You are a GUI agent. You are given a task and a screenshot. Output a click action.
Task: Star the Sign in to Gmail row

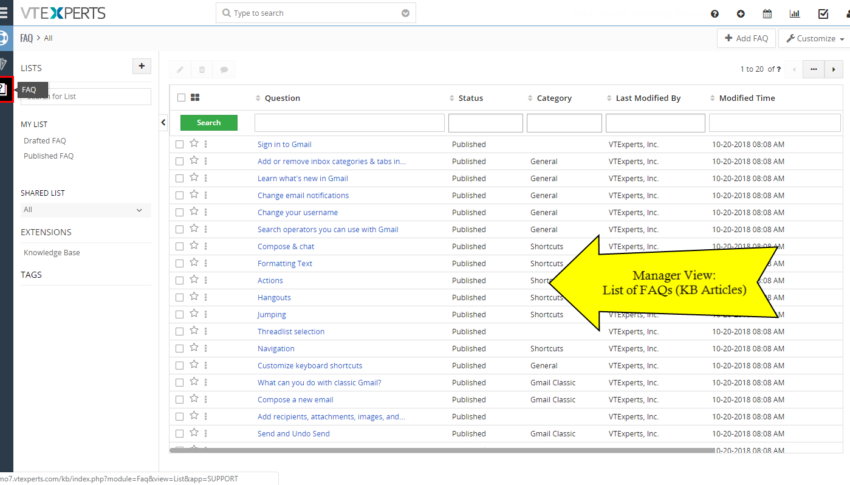194,144
